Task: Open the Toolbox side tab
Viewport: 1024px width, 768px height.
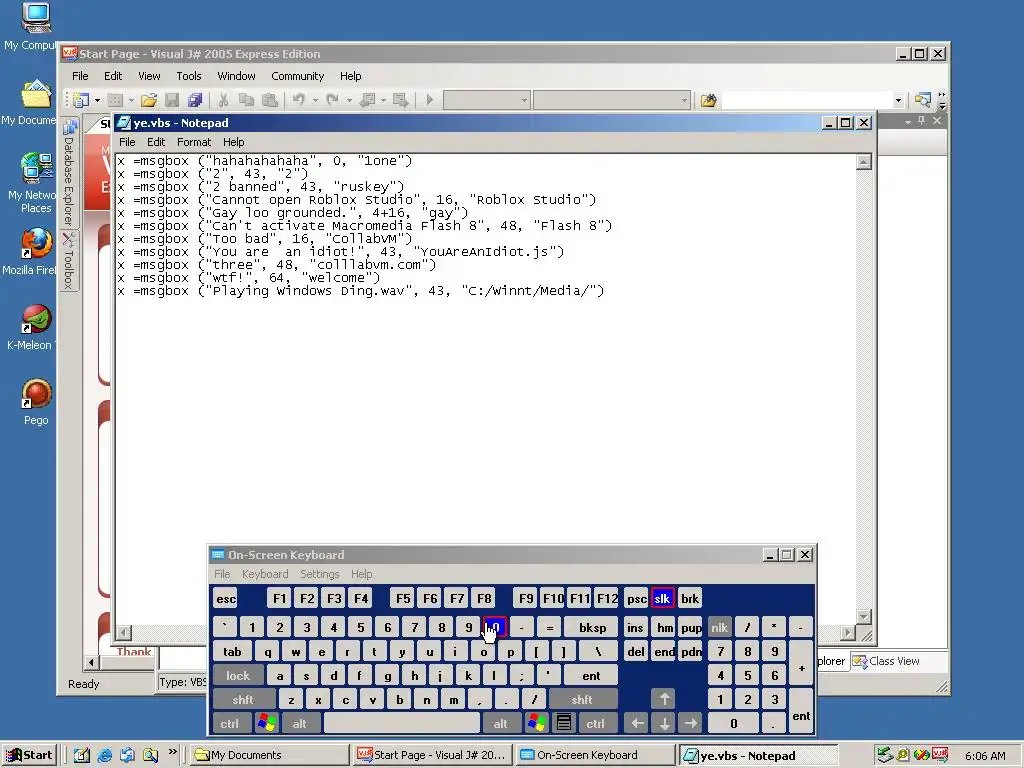Action: point(69,261)
